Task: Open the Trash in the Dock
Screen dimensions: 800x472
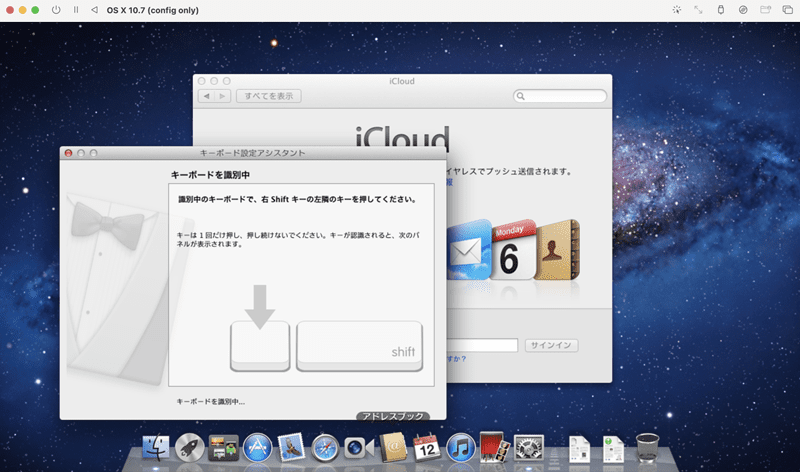Action: tap(647, 448)
